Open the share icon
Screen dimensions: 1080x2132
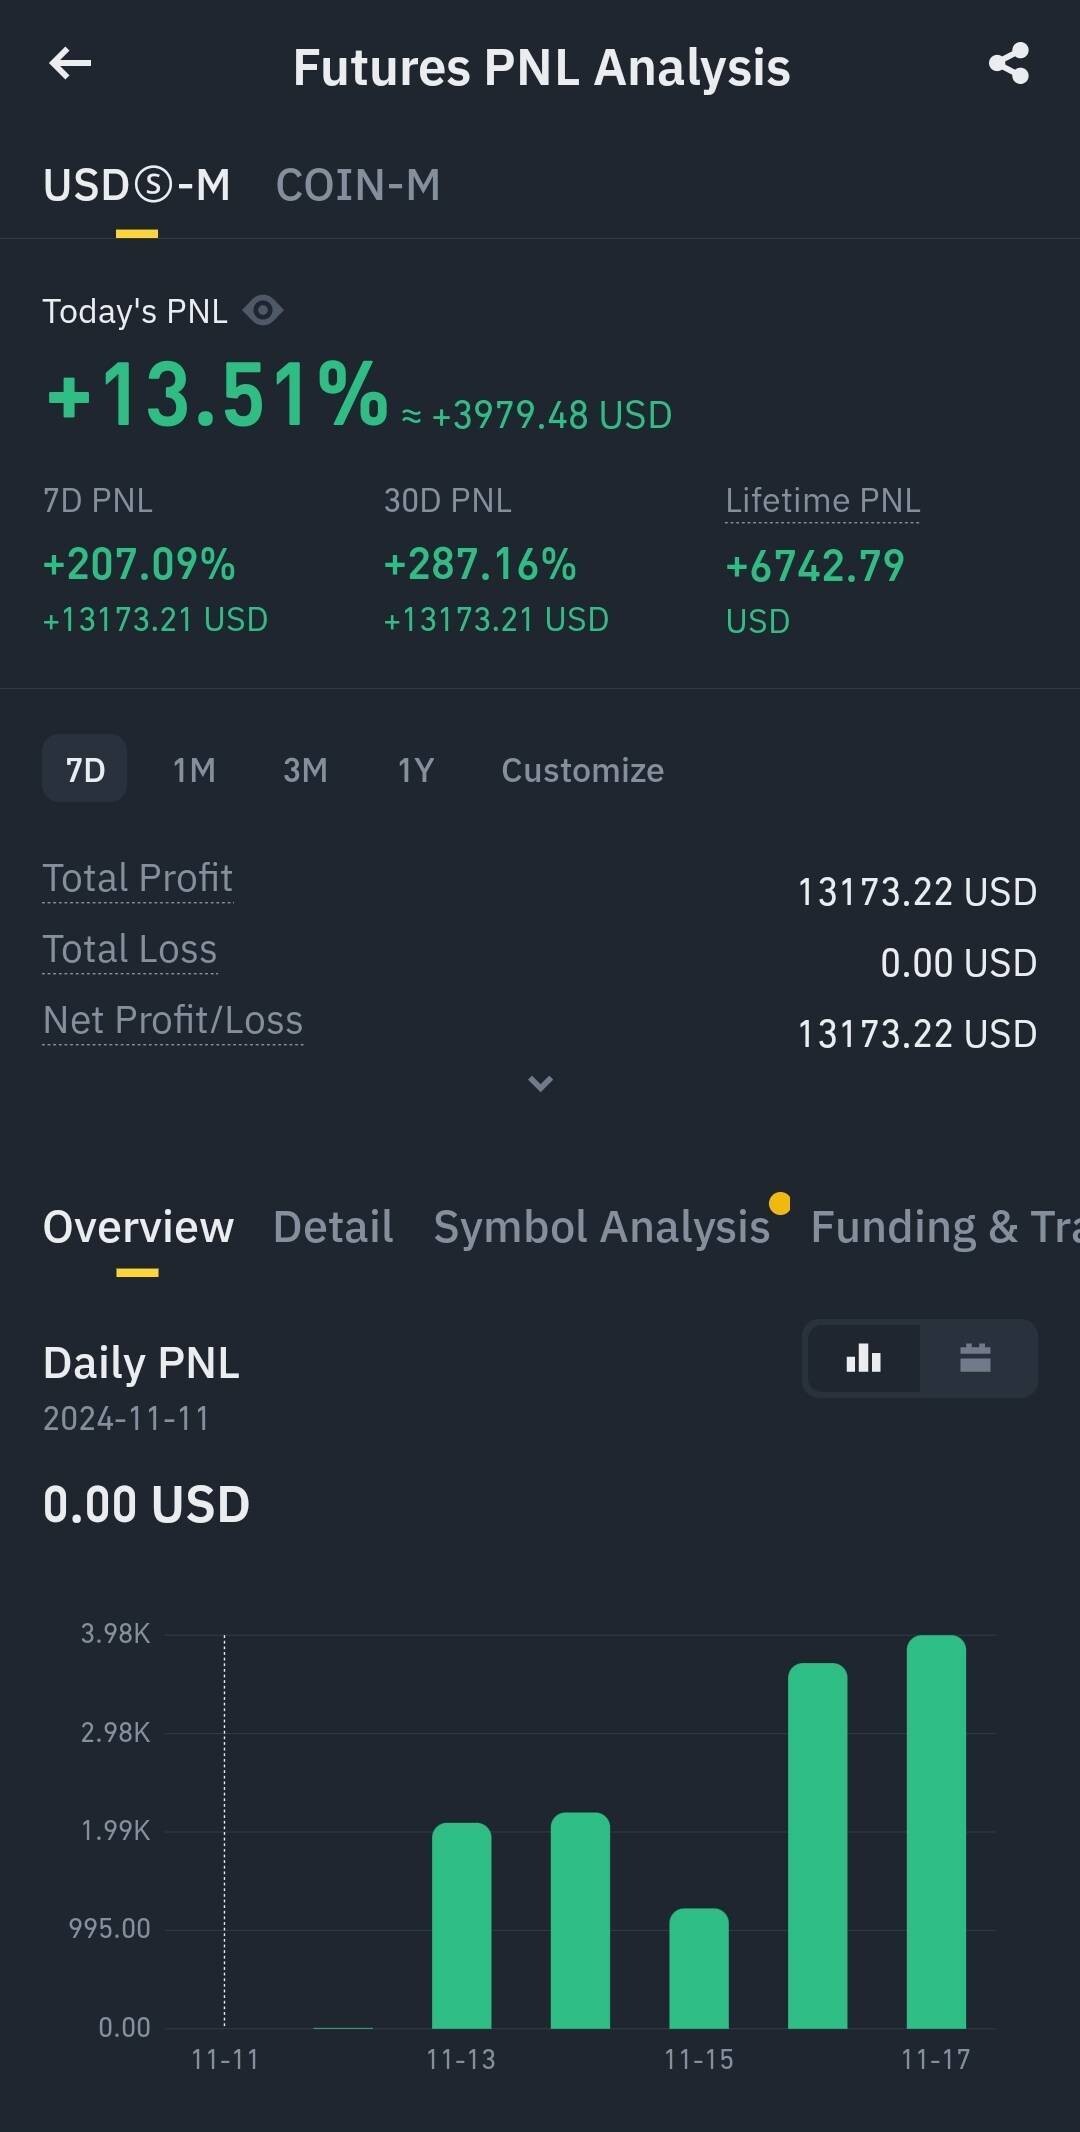[1008, 65]
